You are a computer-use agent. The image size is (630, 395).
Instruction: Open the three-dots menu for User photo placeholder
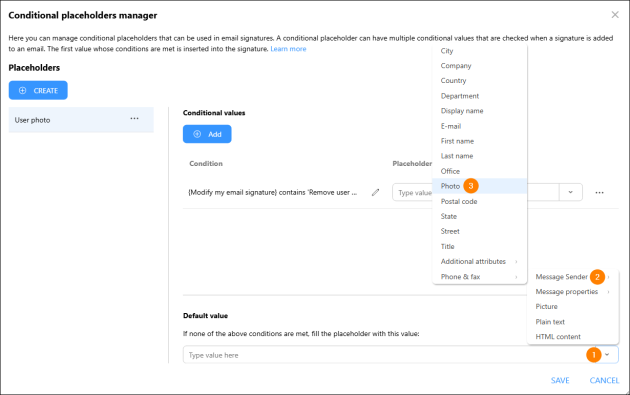(x=134, y=119)
